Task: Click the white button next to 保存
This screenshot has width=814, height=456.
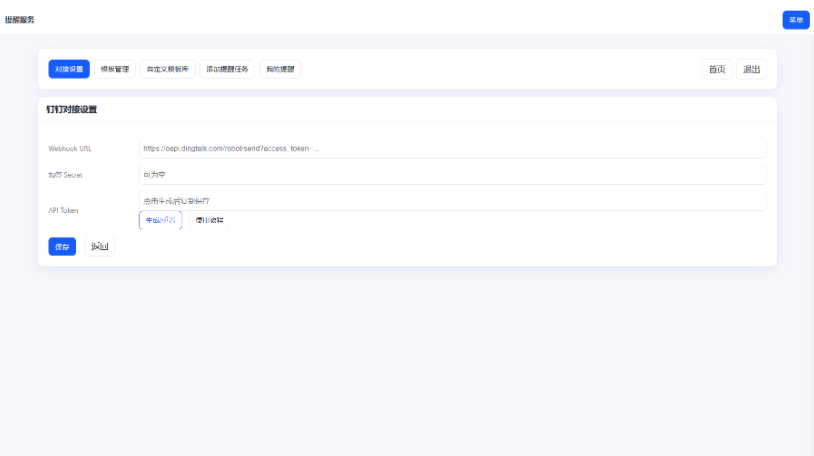Action: click(99, 246)
